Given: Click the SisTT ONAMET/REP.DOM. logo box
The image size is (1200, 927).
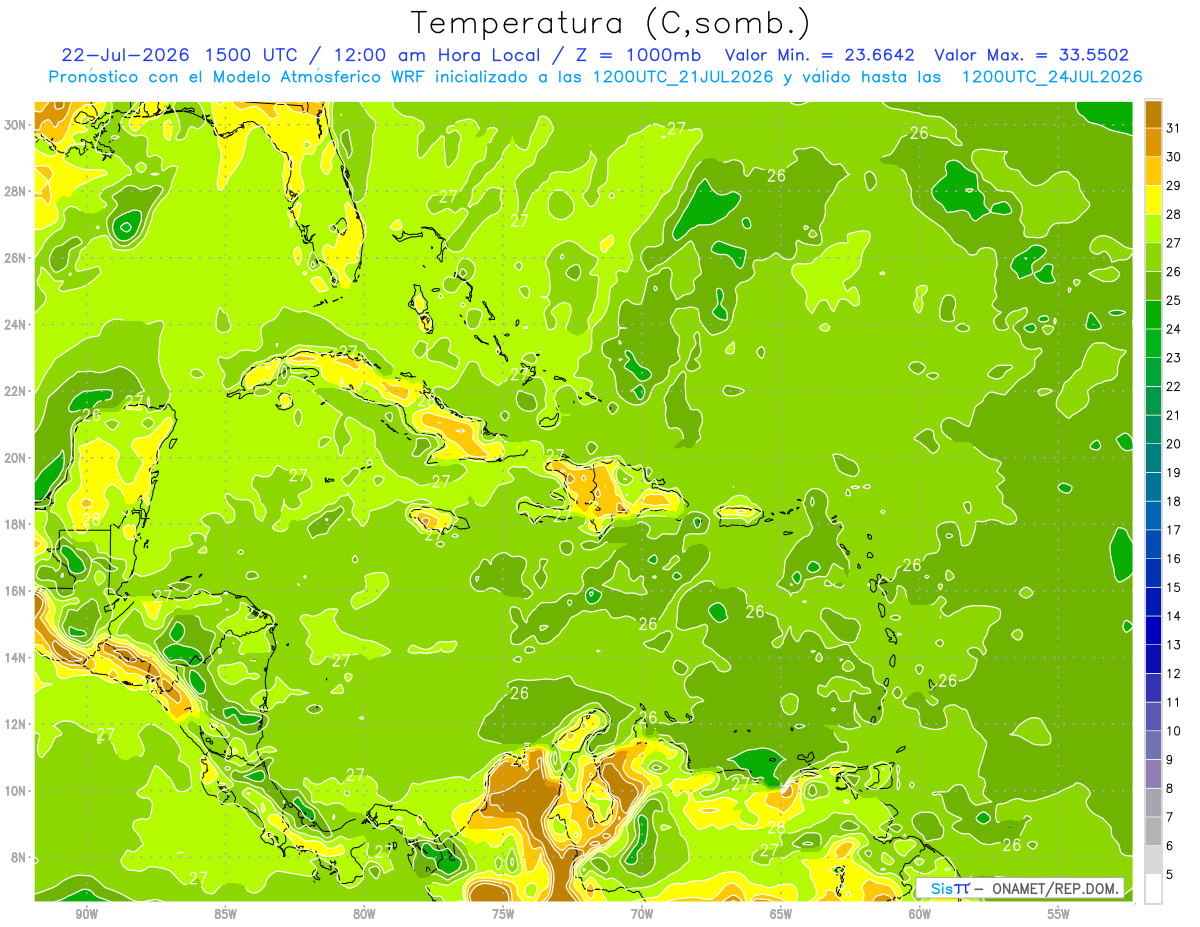Looking at the screenshot, I should point(1020,888).
